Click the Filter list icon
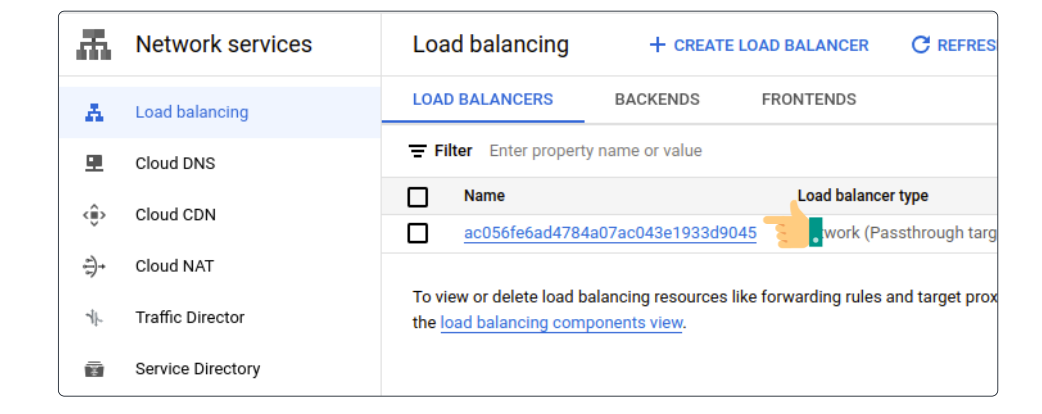The height and width of the screenshot is (414, 1042). click(x=418, y=151)
